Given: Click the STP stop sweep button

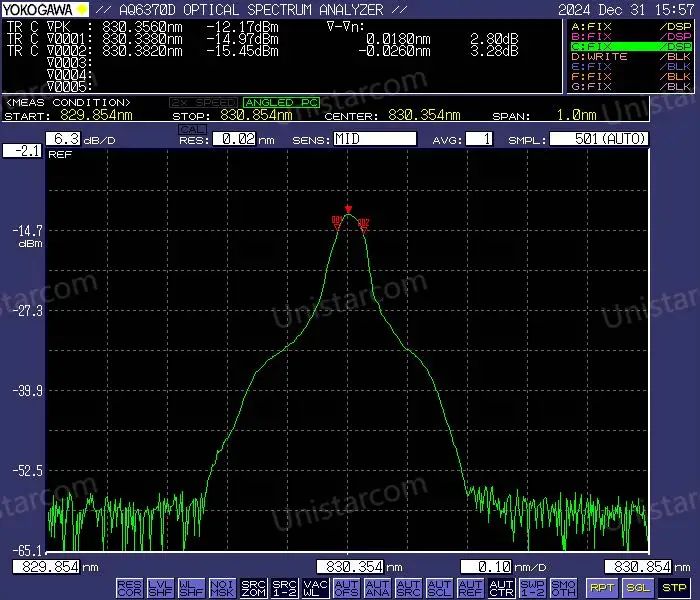Looking at the screenshot, I should coord(674,588).
